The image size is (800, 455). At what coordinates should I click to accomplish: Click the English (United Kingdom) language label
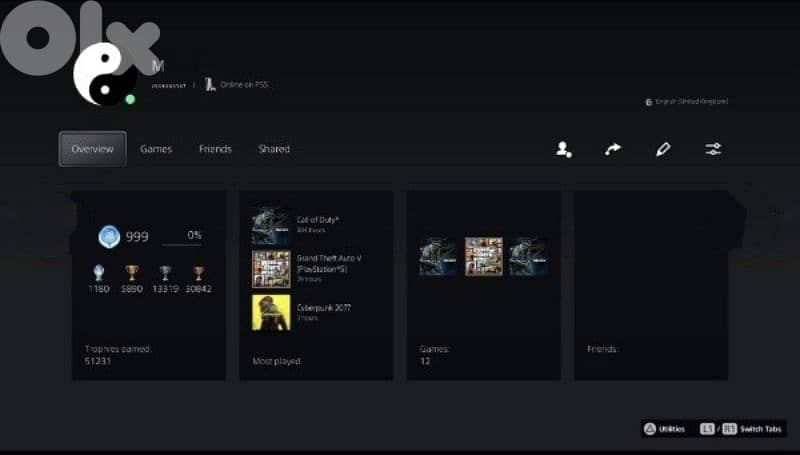pyautogui.click(x=692, y=102)
